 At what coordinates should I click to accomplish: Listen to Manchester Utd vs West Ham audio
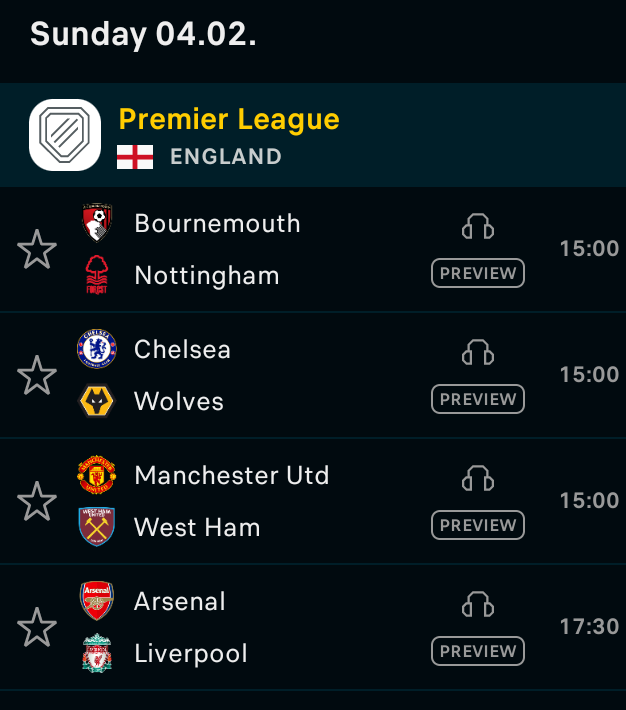pyautogui.click(x=478, y=479)
